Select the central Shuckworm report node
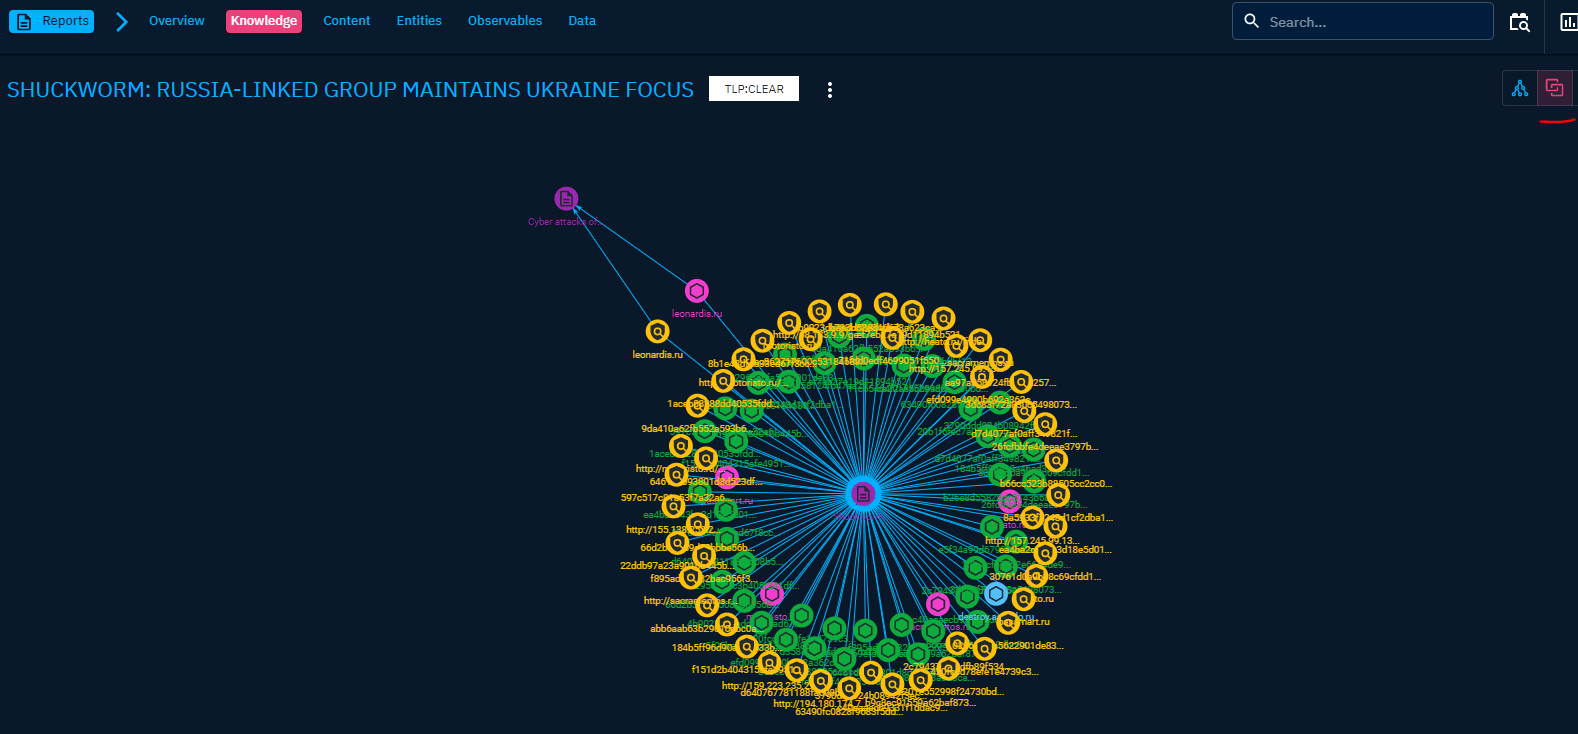 pyautogui.click(x=862, y=493)
